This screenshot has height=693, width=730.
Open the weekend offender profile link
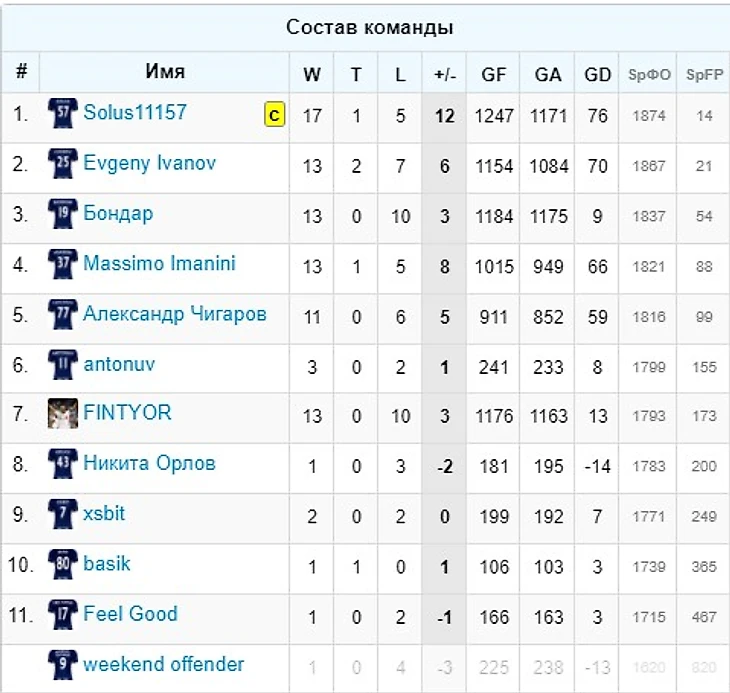click(163, 664)
